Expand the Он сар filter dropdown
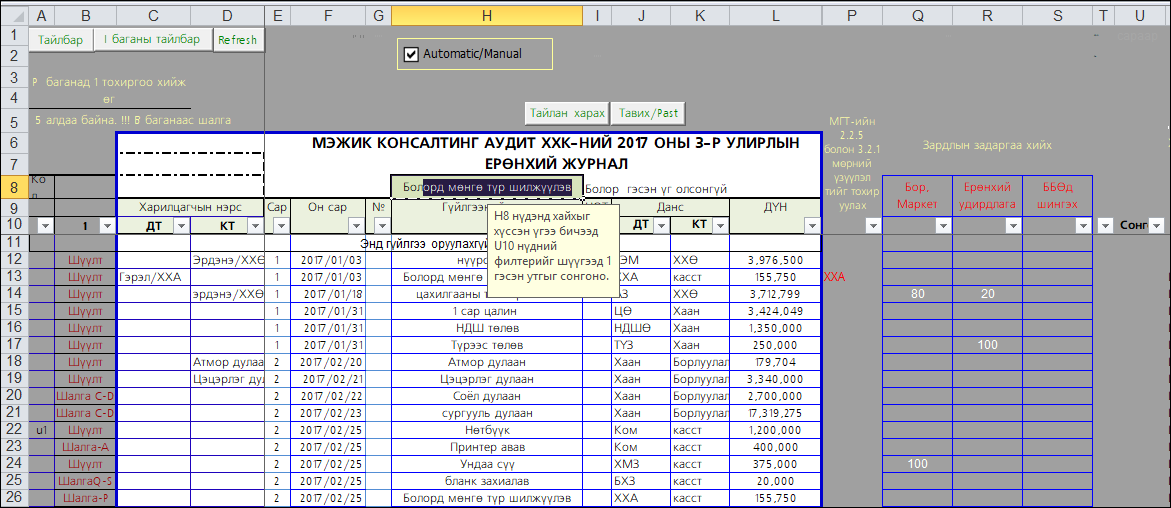This screenshot has height=508, width=1171. [356, 227]
